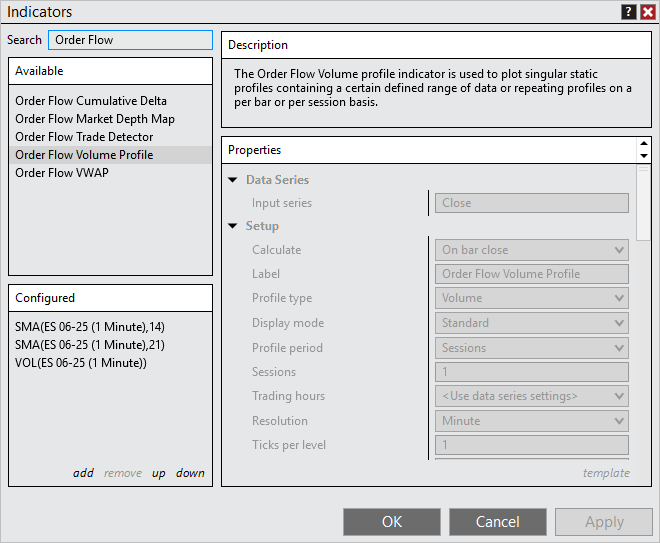Screen dimensions: 660x543
Task: Collapse the Data Series section
Action: pyautogui.click(x=233, y=180)
